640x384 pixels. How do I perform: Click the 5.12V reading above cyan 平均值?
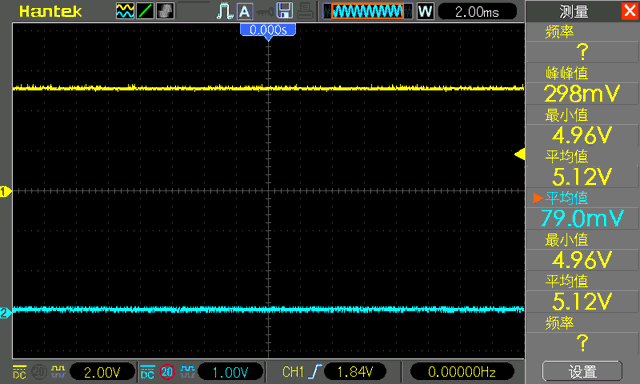coord(582,177)
